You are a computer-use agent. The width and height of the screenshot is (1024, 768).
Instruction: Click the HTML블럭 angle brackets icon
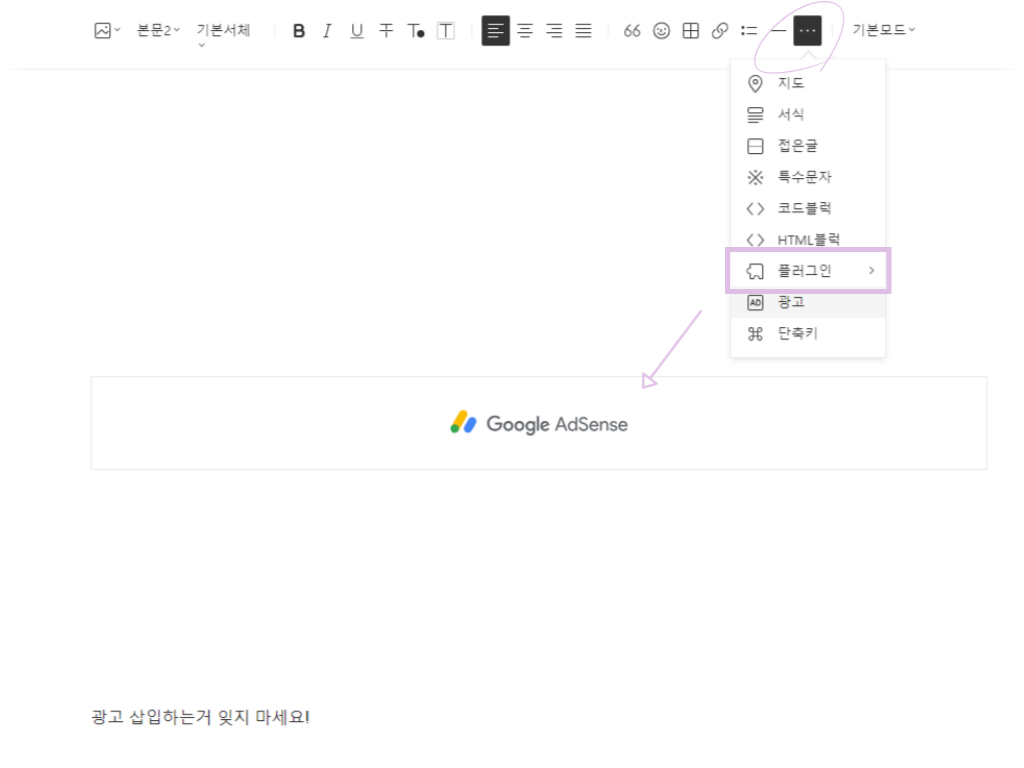[x=755, y=240]
